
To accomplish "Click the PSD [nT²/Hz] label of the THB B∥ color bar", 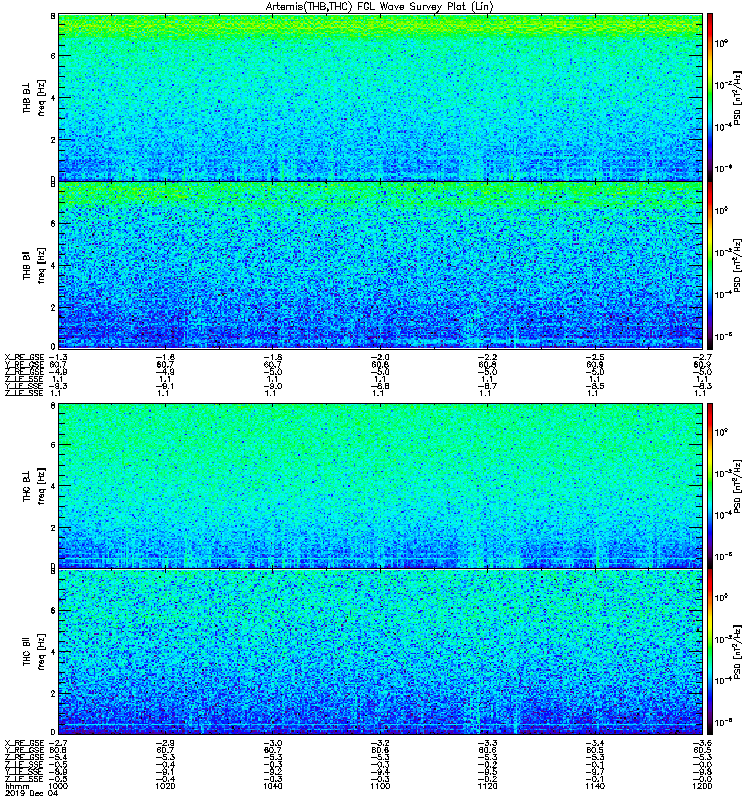I will pos(737,265).
